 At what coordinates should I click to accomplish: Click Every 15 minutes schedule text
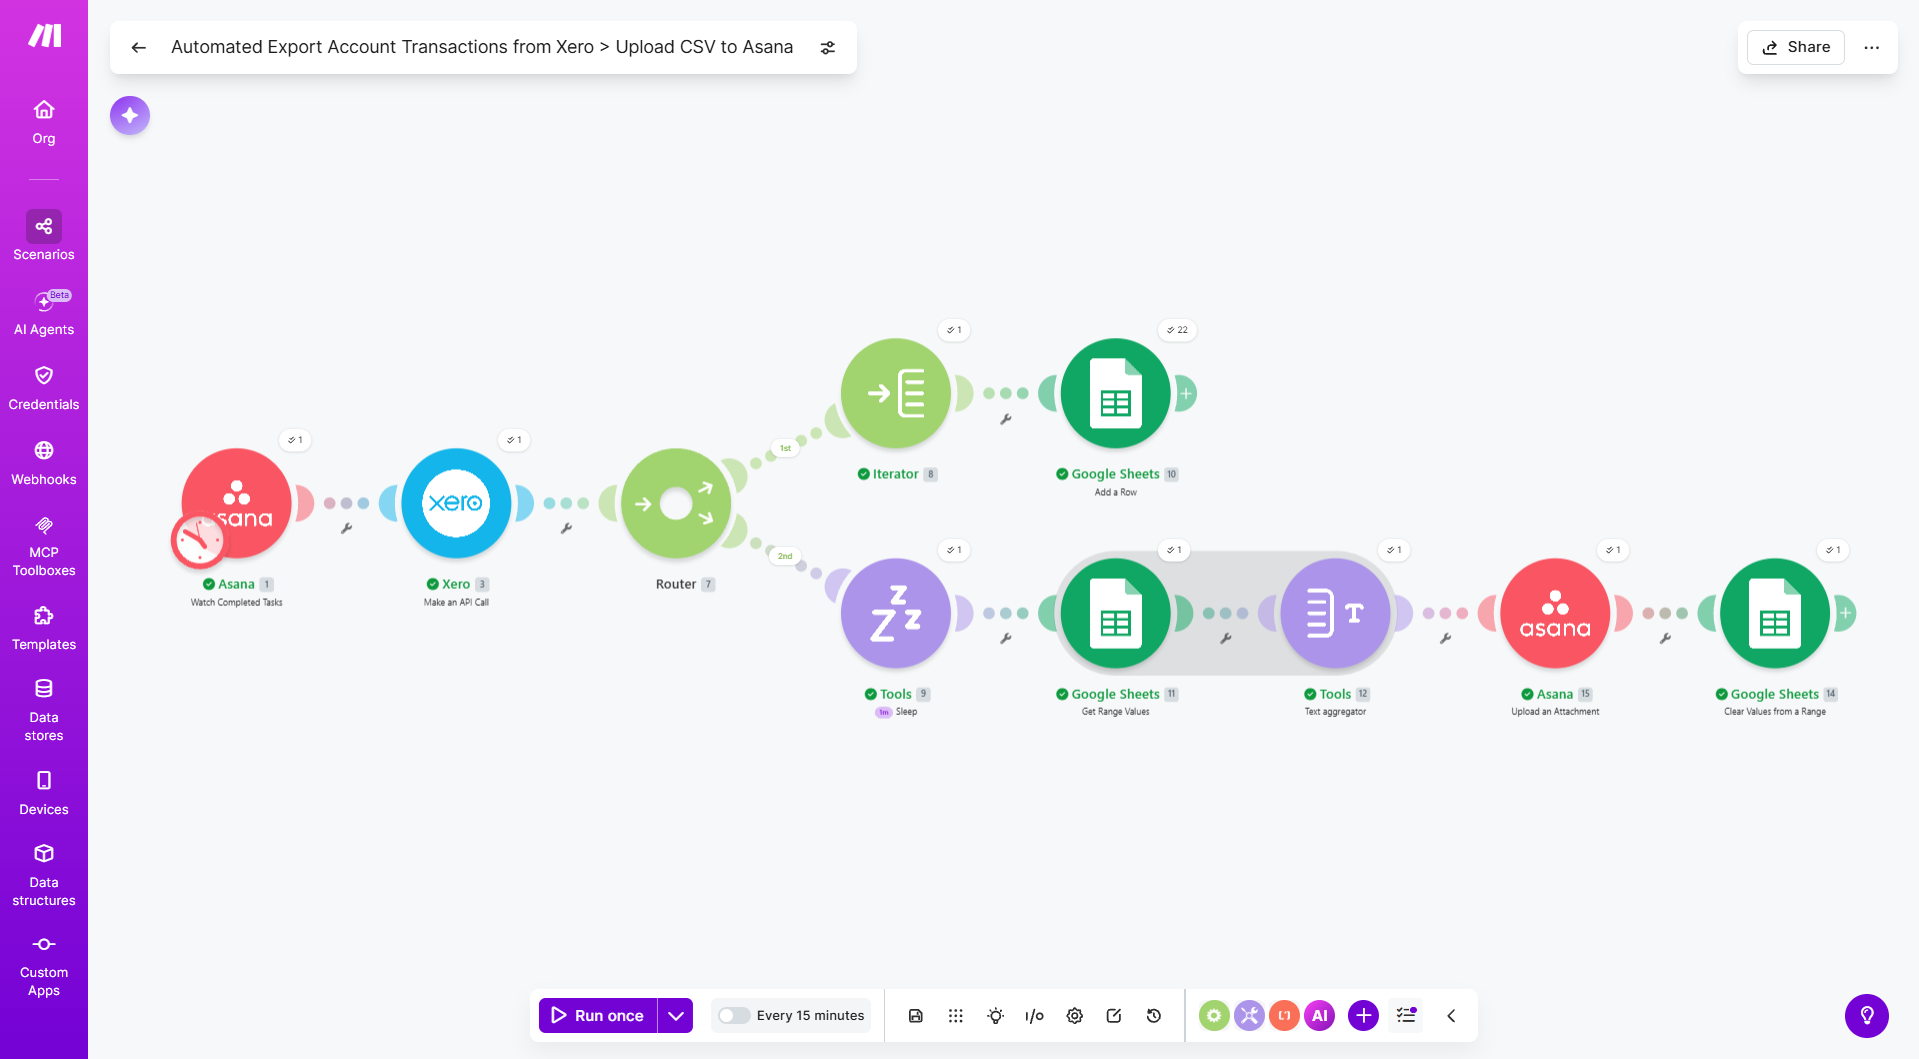(810, 1016)
